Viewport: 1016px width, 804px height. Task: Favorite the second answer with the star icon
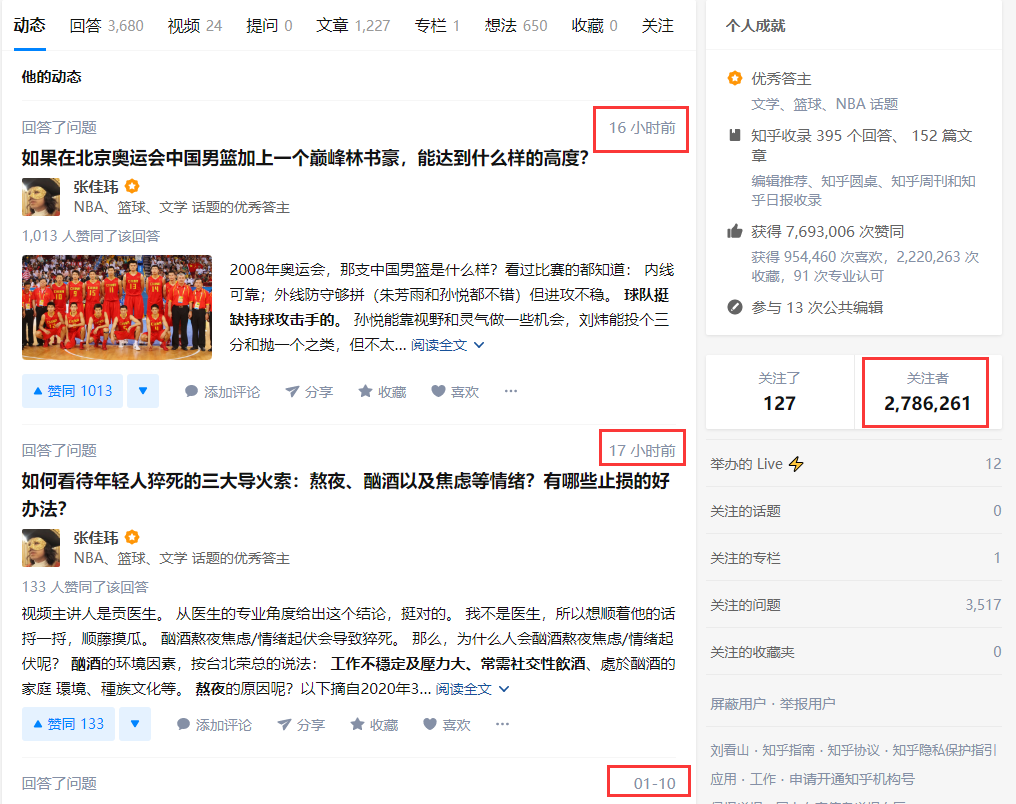pos(374,724)
